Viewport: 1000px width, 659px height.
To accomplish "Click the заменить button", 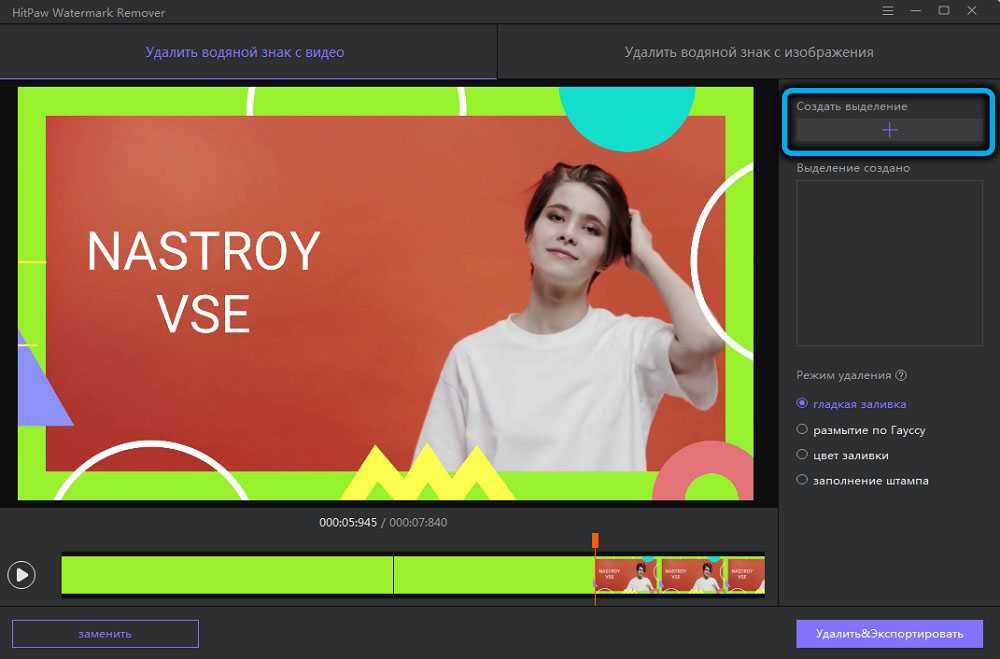I will (x=105, y=634).
